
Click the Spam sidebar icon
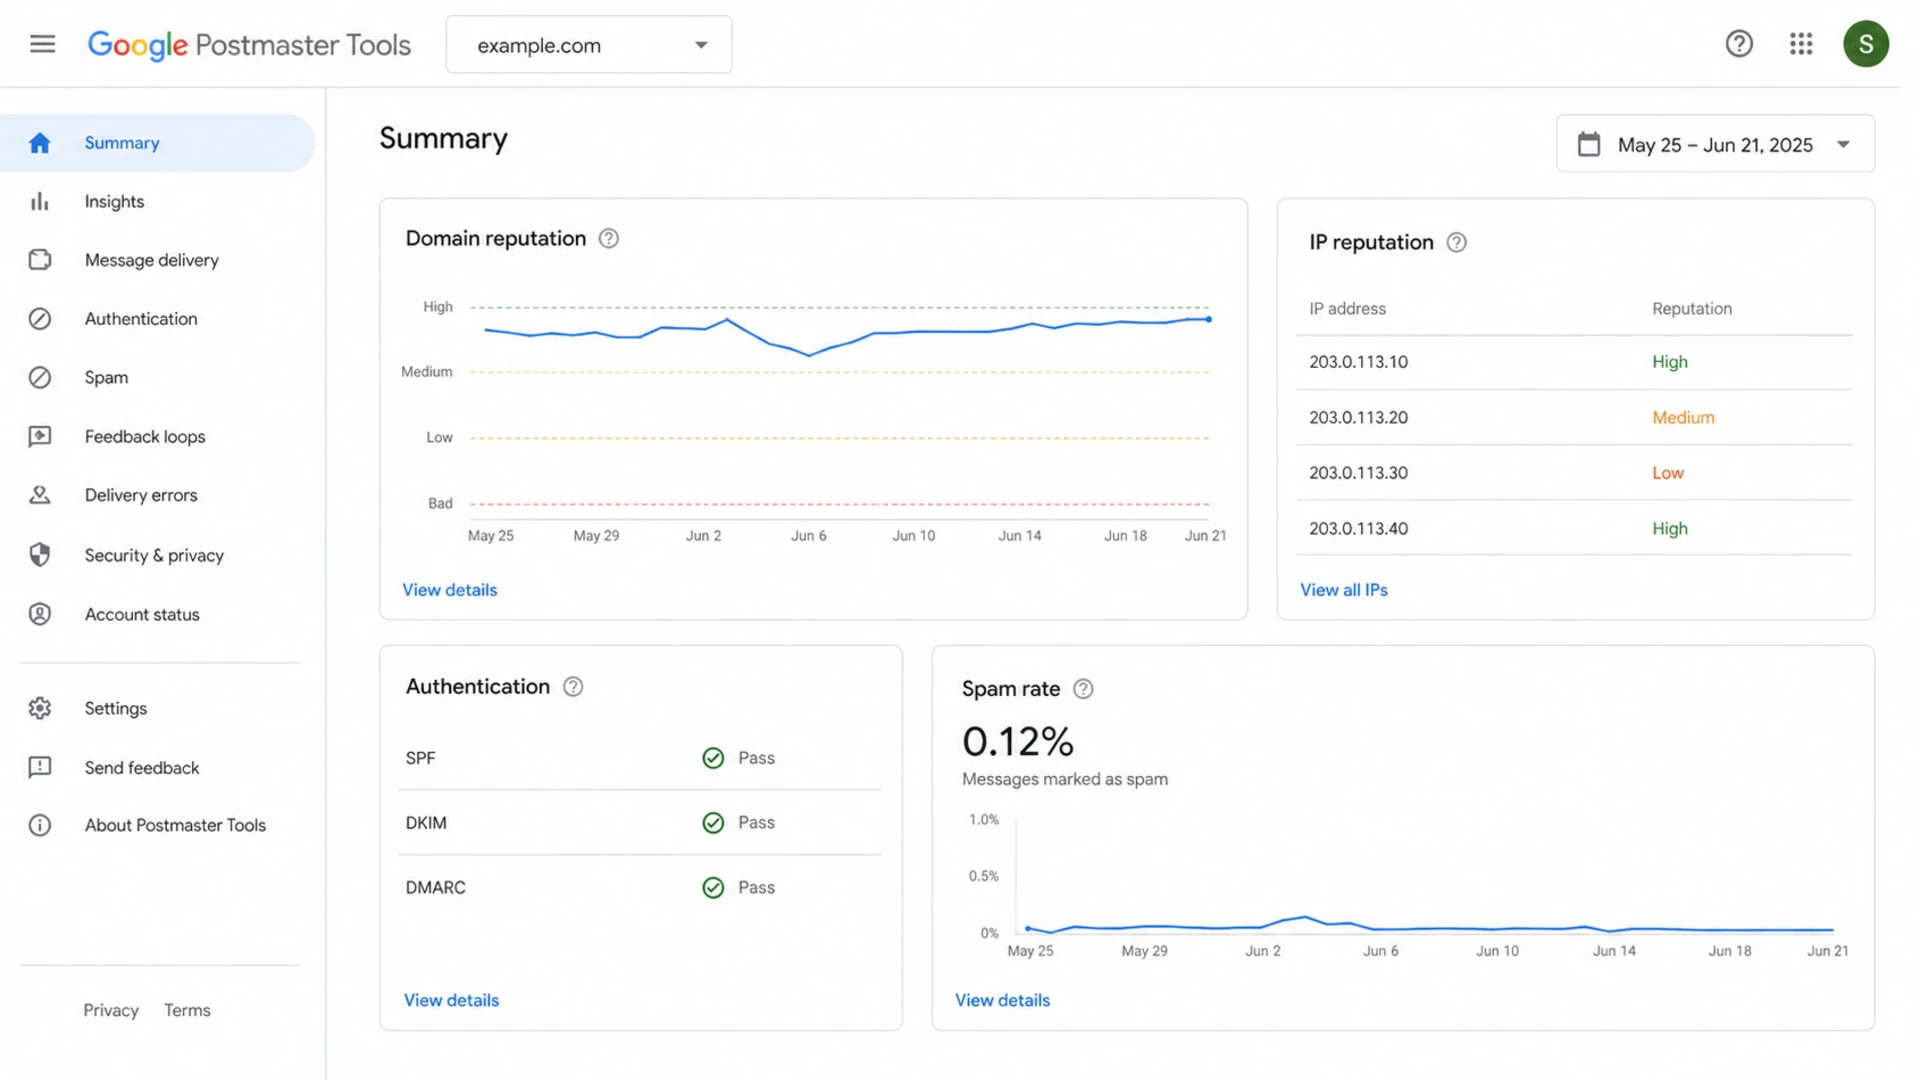pyautogui.click(x=40, y=378)
